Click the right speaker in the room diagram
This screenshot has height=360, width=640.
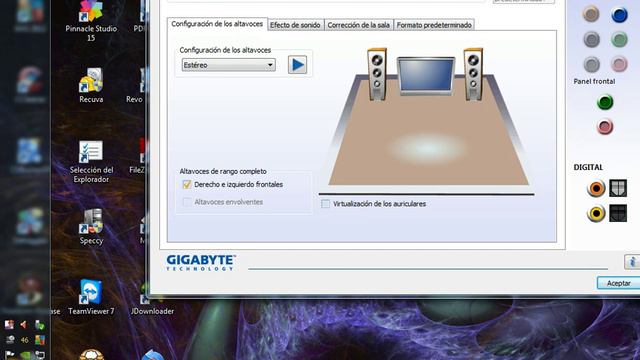click(473, 74)
